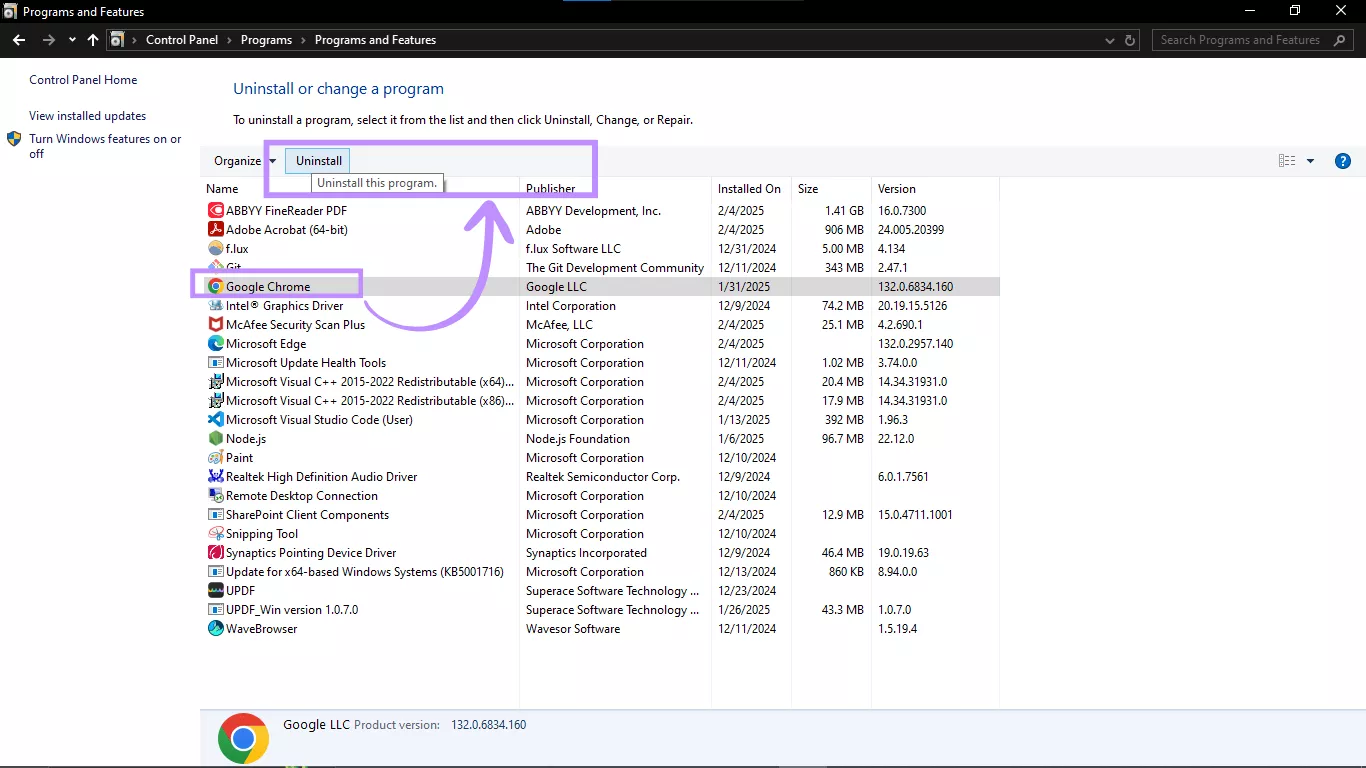1366x768 pixels.
Task: Click Synaptics Incorporated publisher cell
Action: 586,553
